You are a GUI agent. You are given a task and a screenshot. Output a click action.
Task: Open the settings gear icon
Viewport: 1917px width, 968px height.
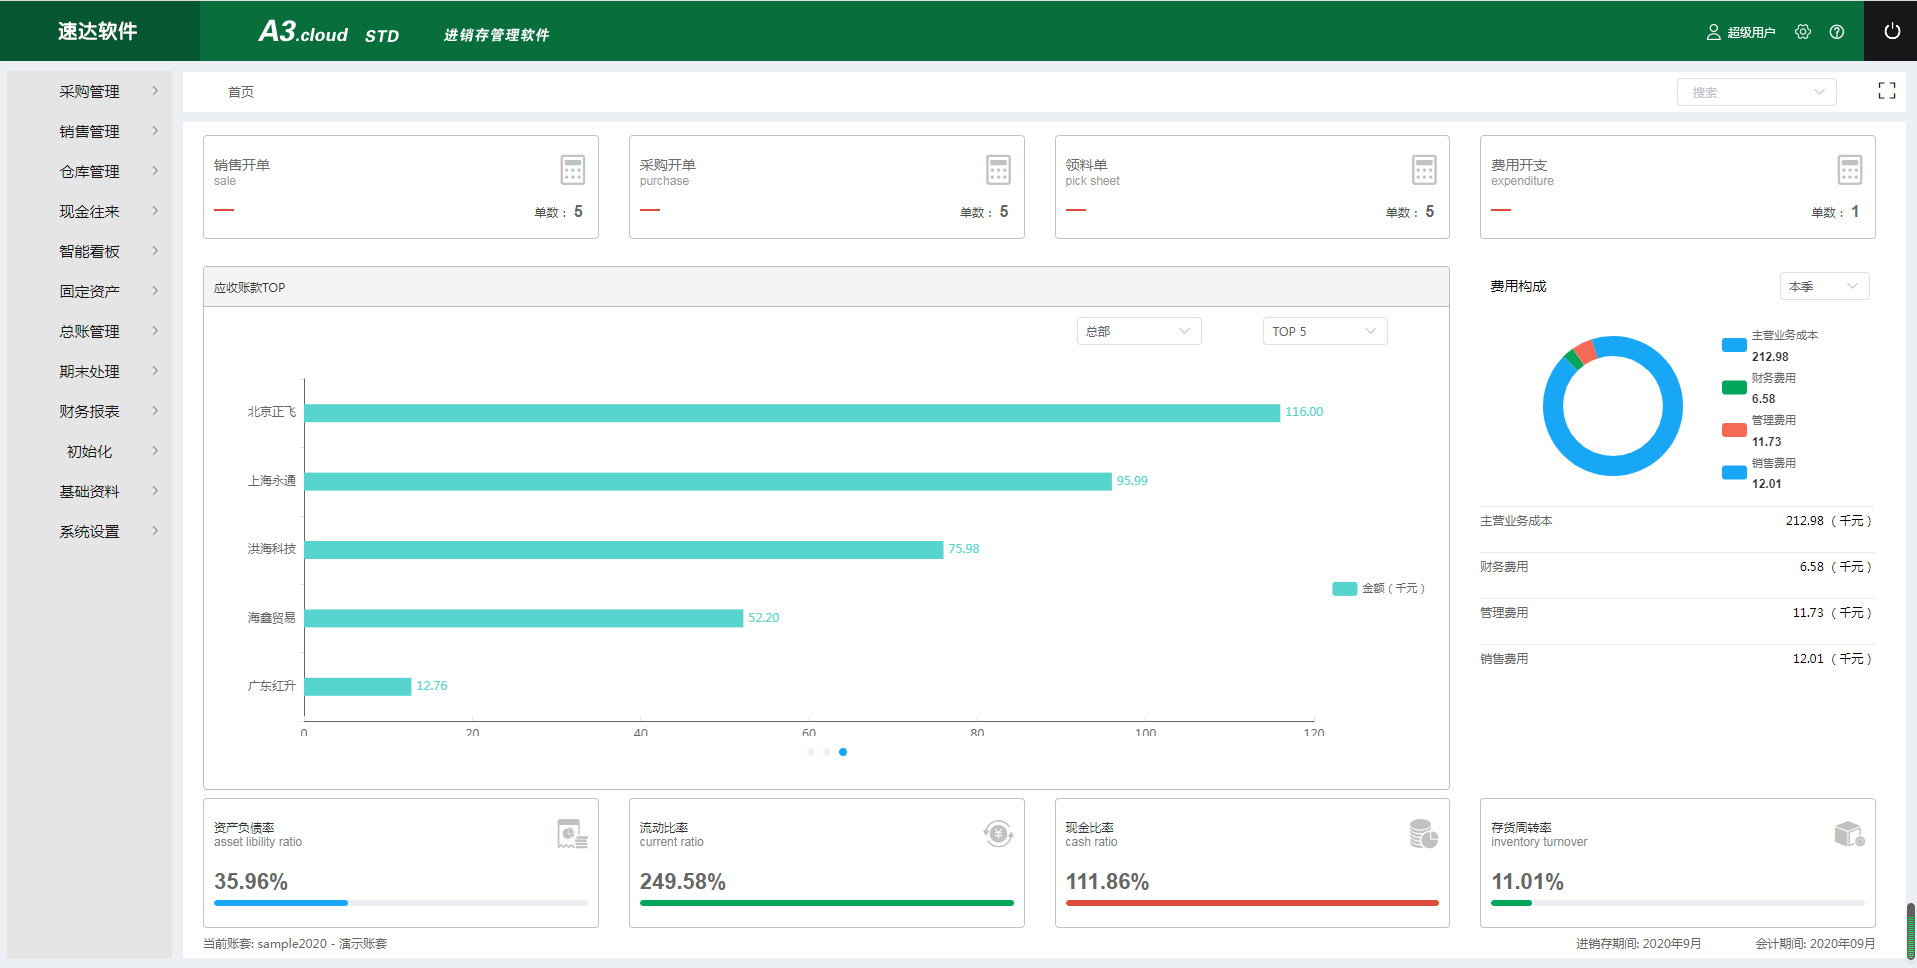pos(1802,32)
